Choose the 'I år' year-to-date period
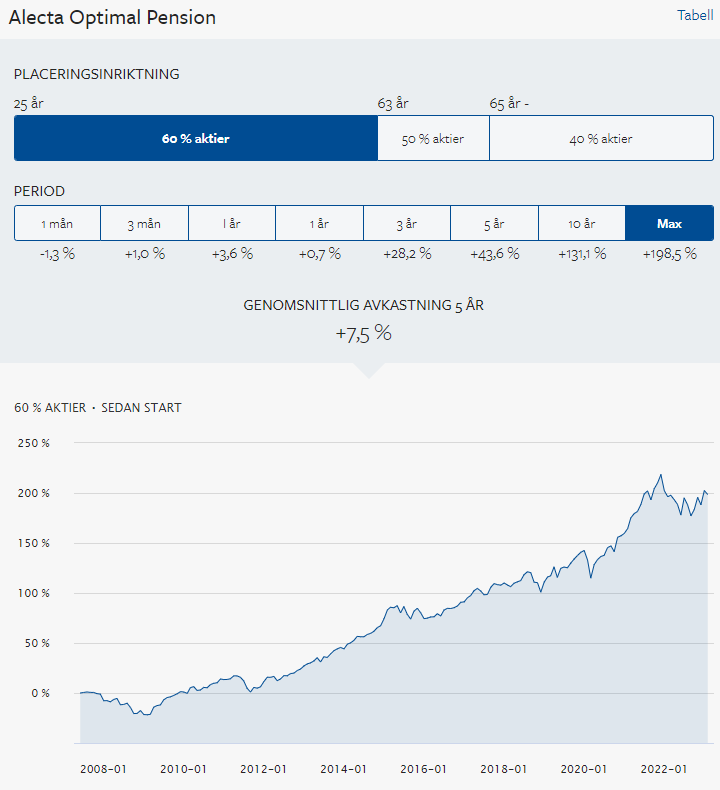Screen dimensions: 720x790 [x=232, y=223]
